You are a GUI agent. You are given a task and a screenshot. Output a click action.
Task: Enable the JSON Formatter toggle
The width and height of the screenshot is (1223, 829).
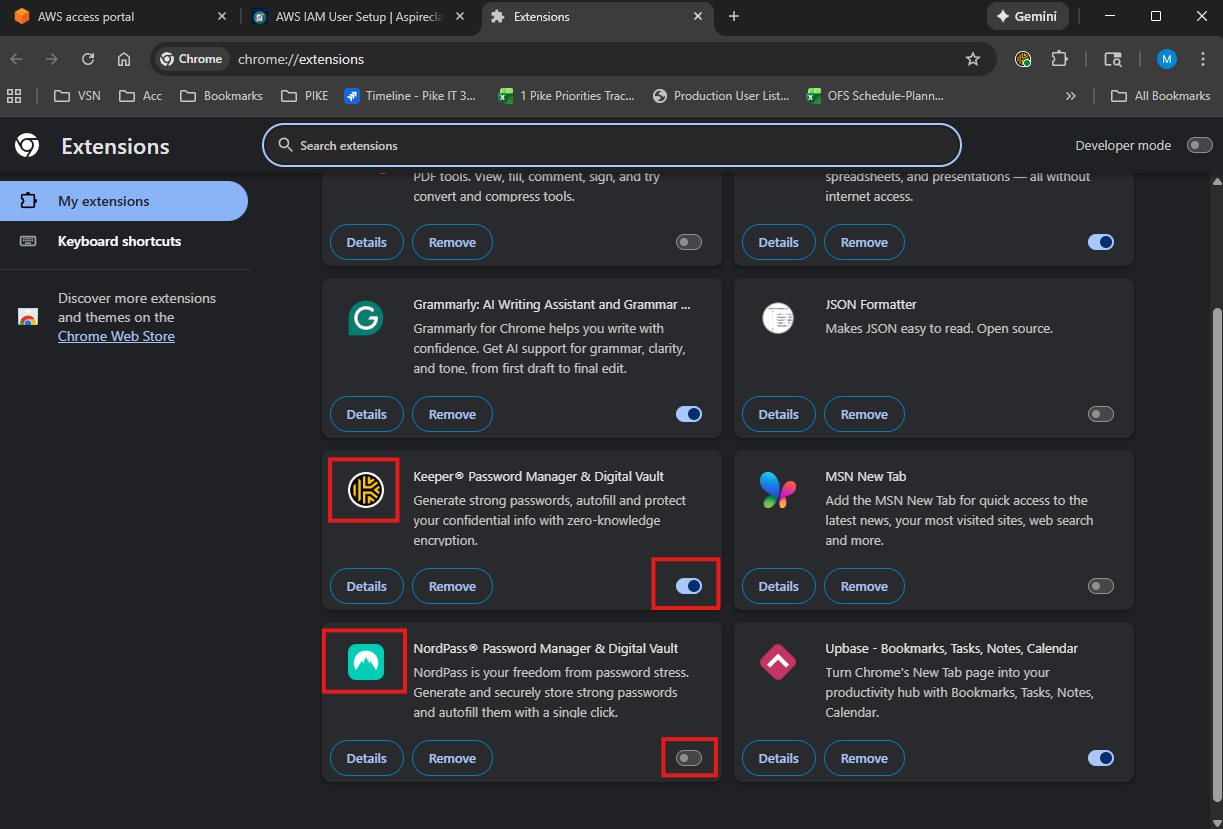pos(1101,414)
